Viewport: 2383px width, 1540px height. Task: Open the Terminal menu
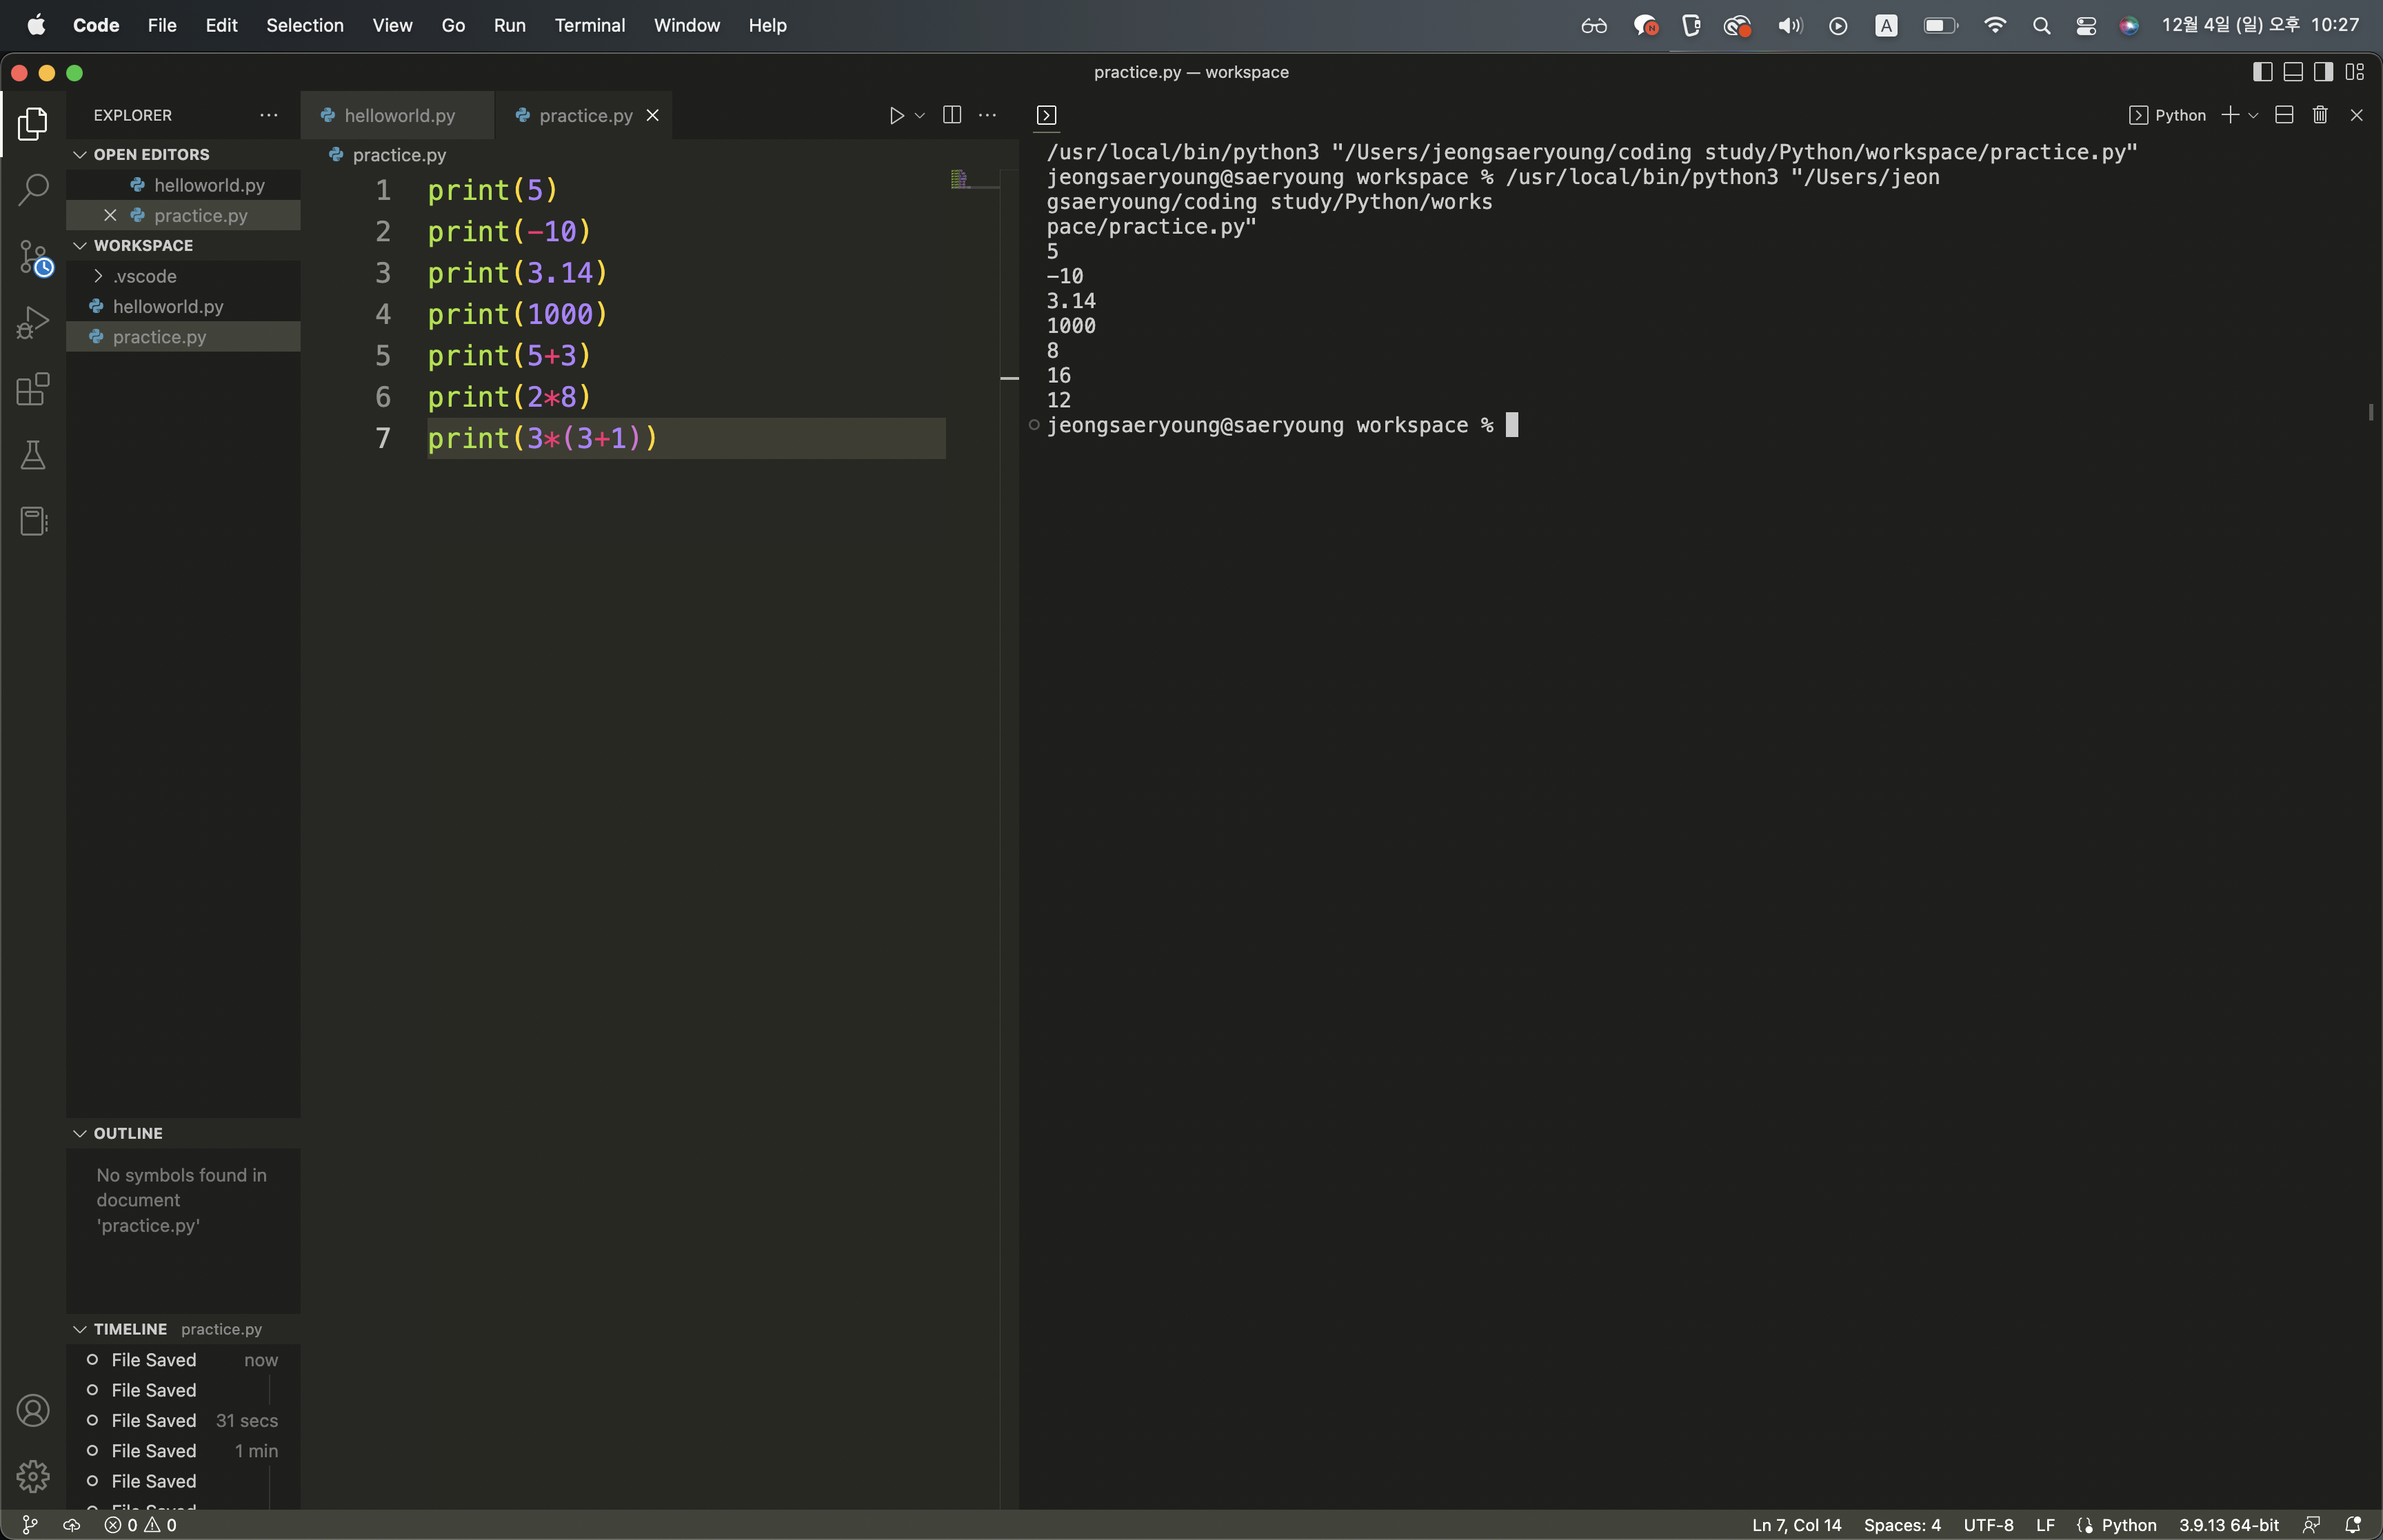(589, 25)
